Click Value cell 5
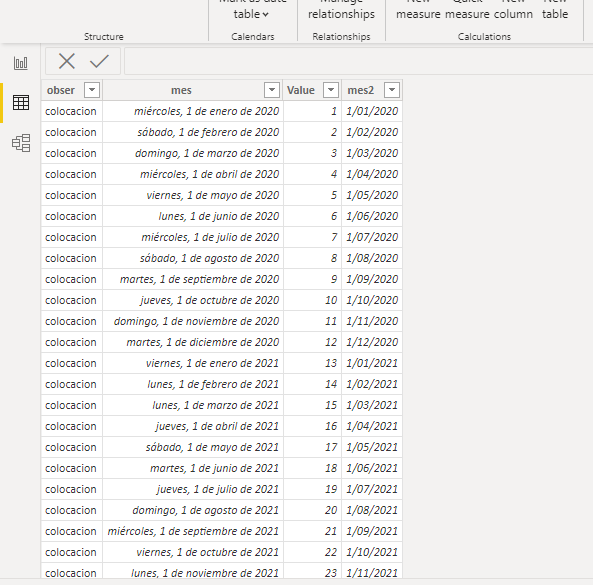The image size is (593, 585). pos(312,195)
